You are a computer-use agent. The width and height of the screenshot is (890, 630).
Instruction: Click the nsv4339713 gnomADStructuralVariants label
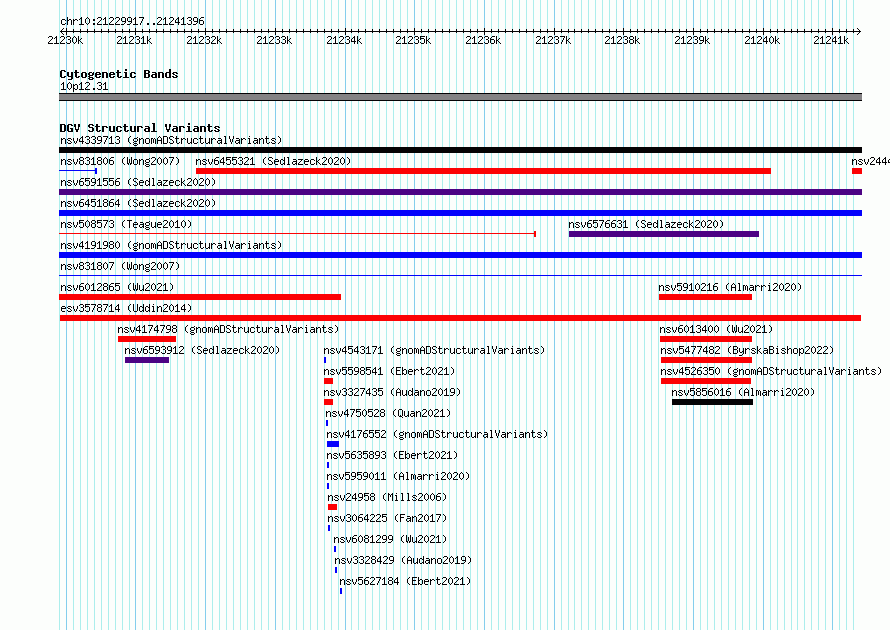click(x=171, y=140)
